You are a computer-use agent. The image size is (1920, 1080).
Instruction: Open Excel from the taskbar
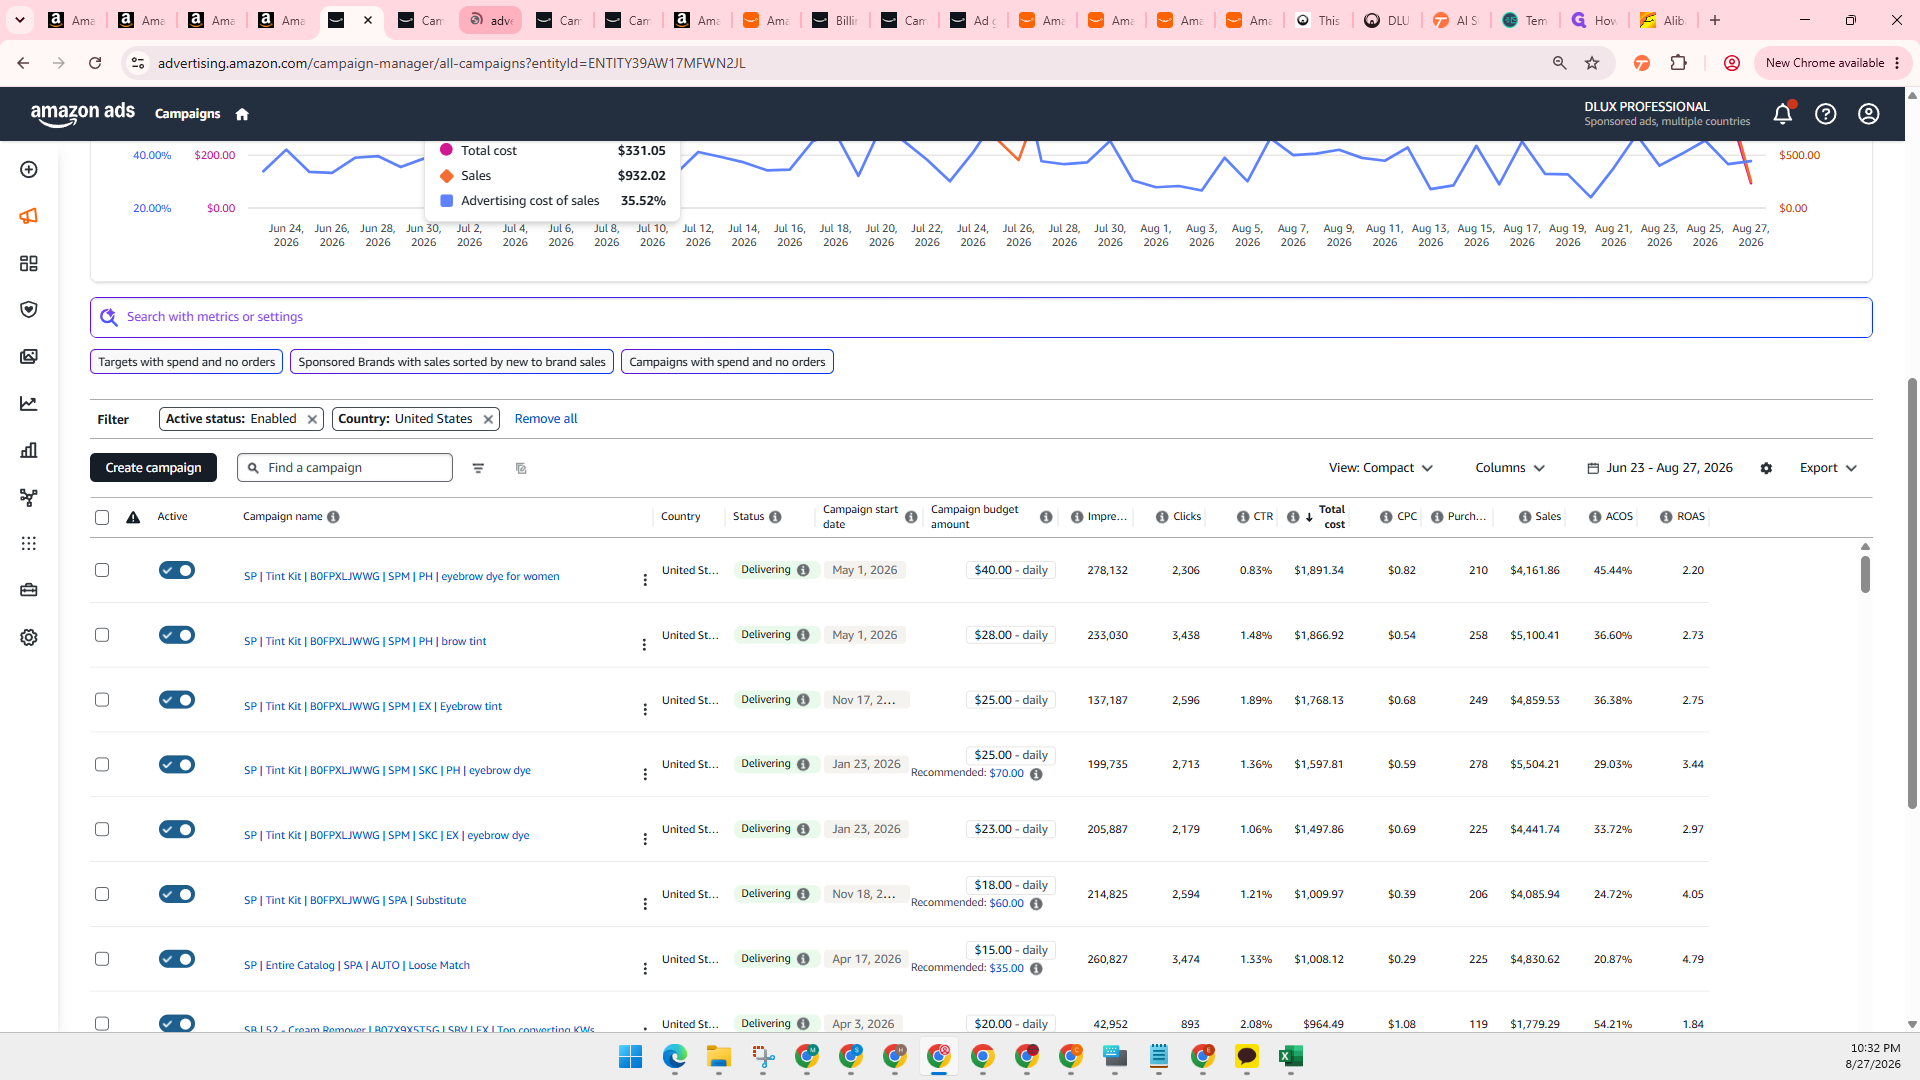pyautogui.click(x=1290, y=1056)
